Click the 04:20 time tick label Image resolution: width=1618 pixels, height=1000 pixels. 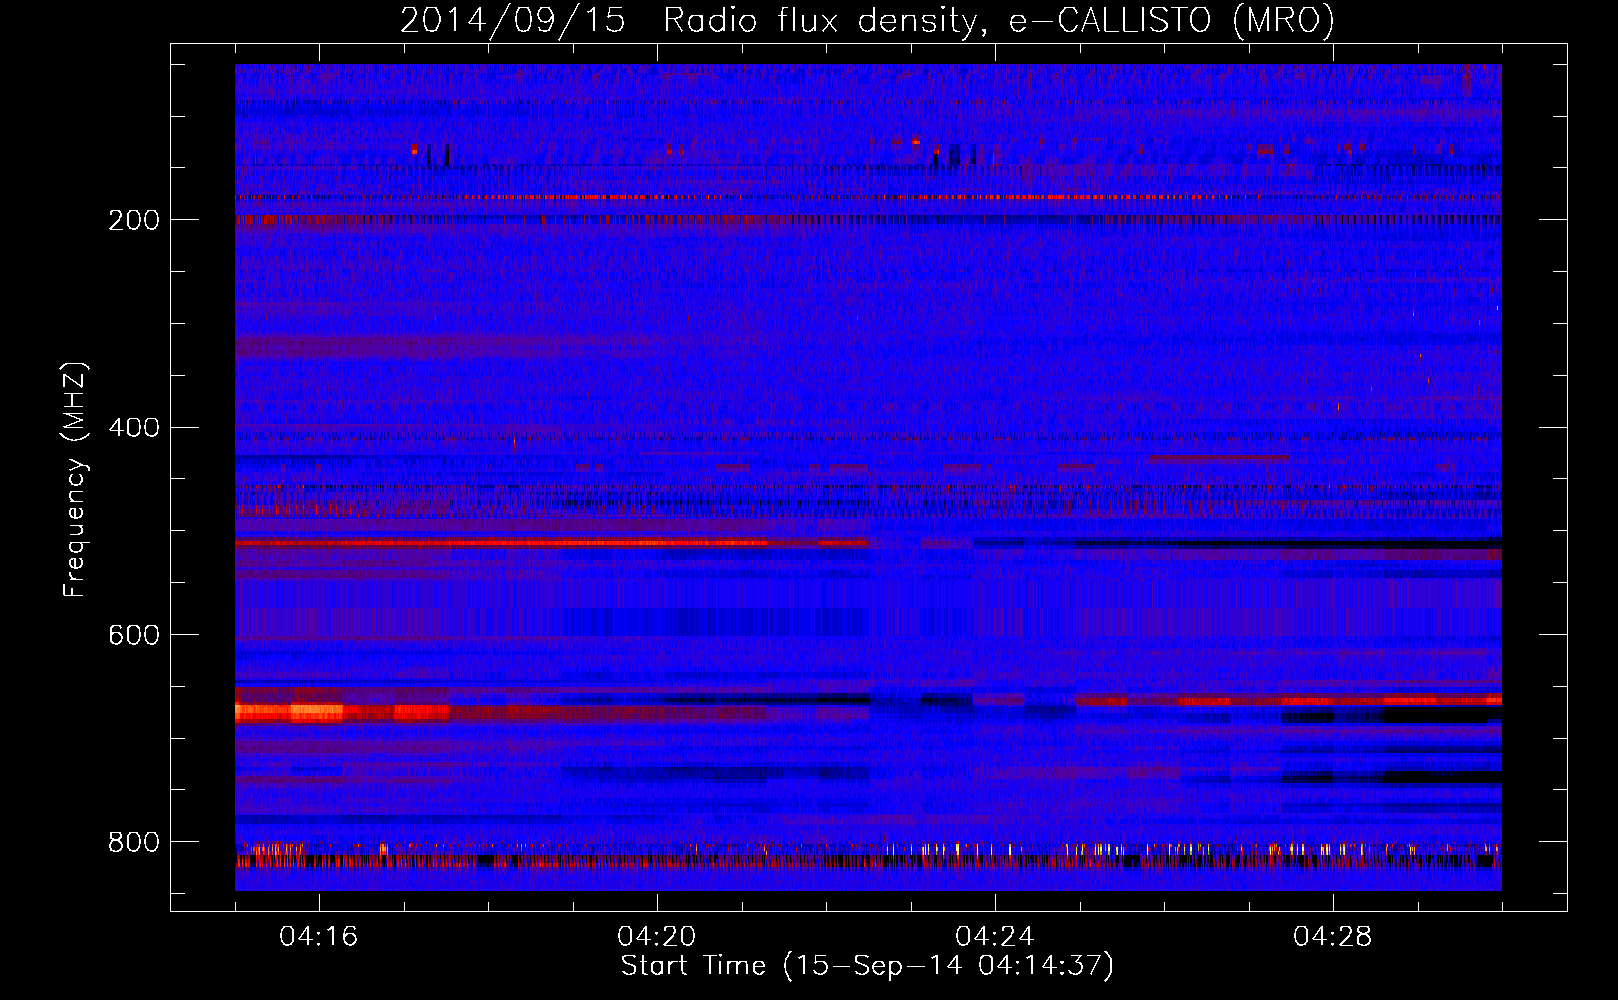tap(657, 936)
